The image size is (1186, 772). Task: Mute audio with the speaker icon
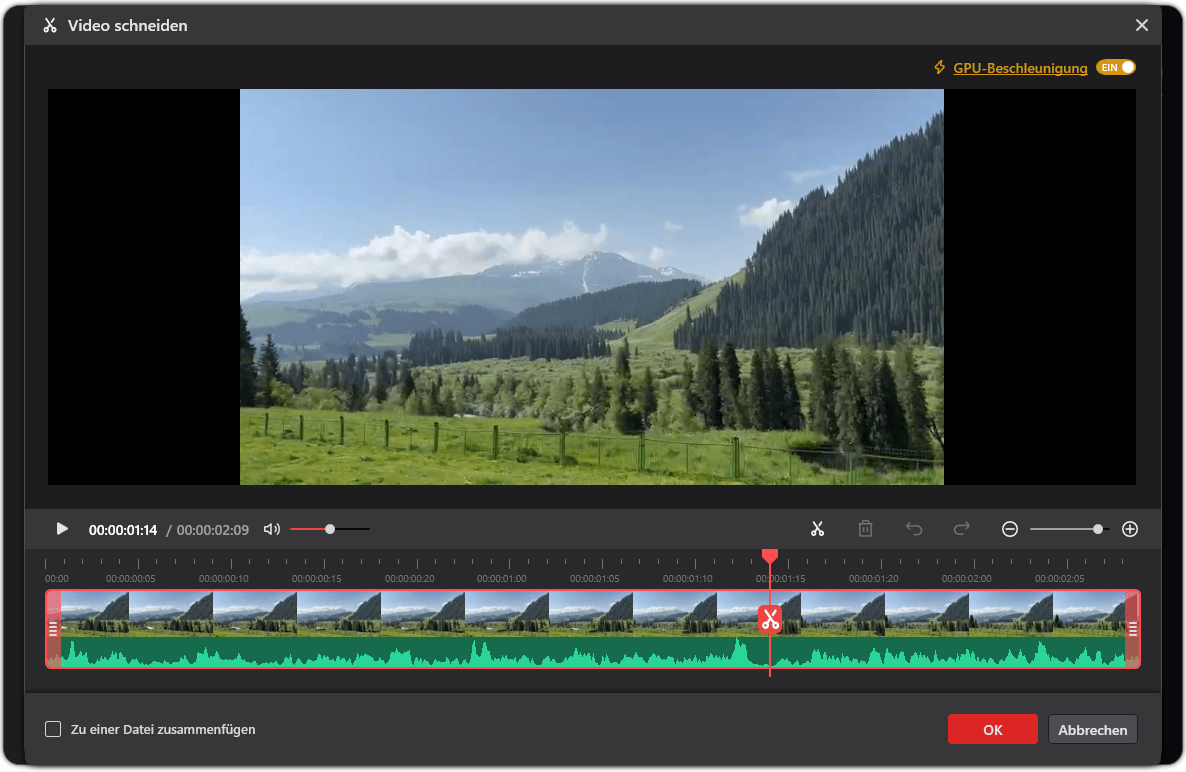tap(272, 529)
